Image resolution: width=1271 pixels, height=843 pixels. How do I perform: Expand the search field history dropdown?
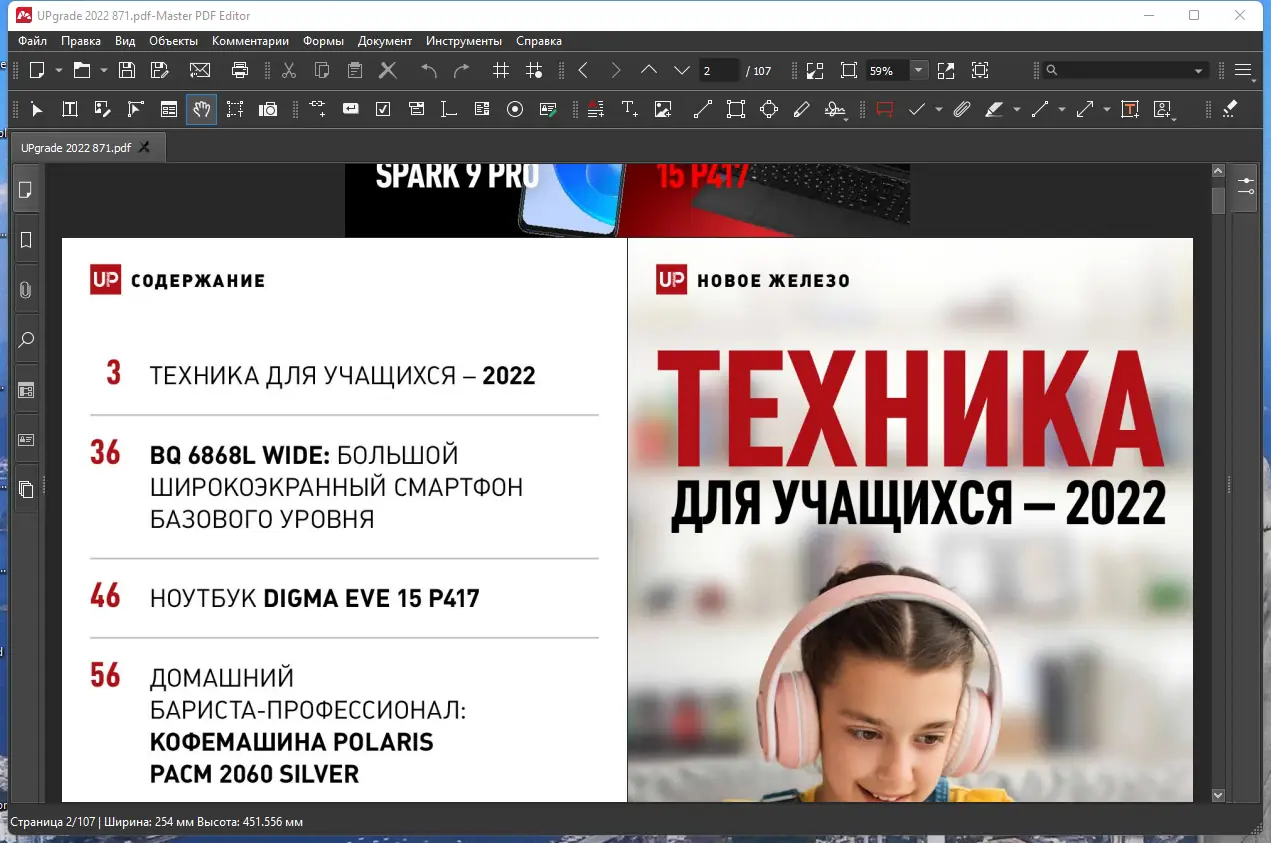pos(1198,71)
